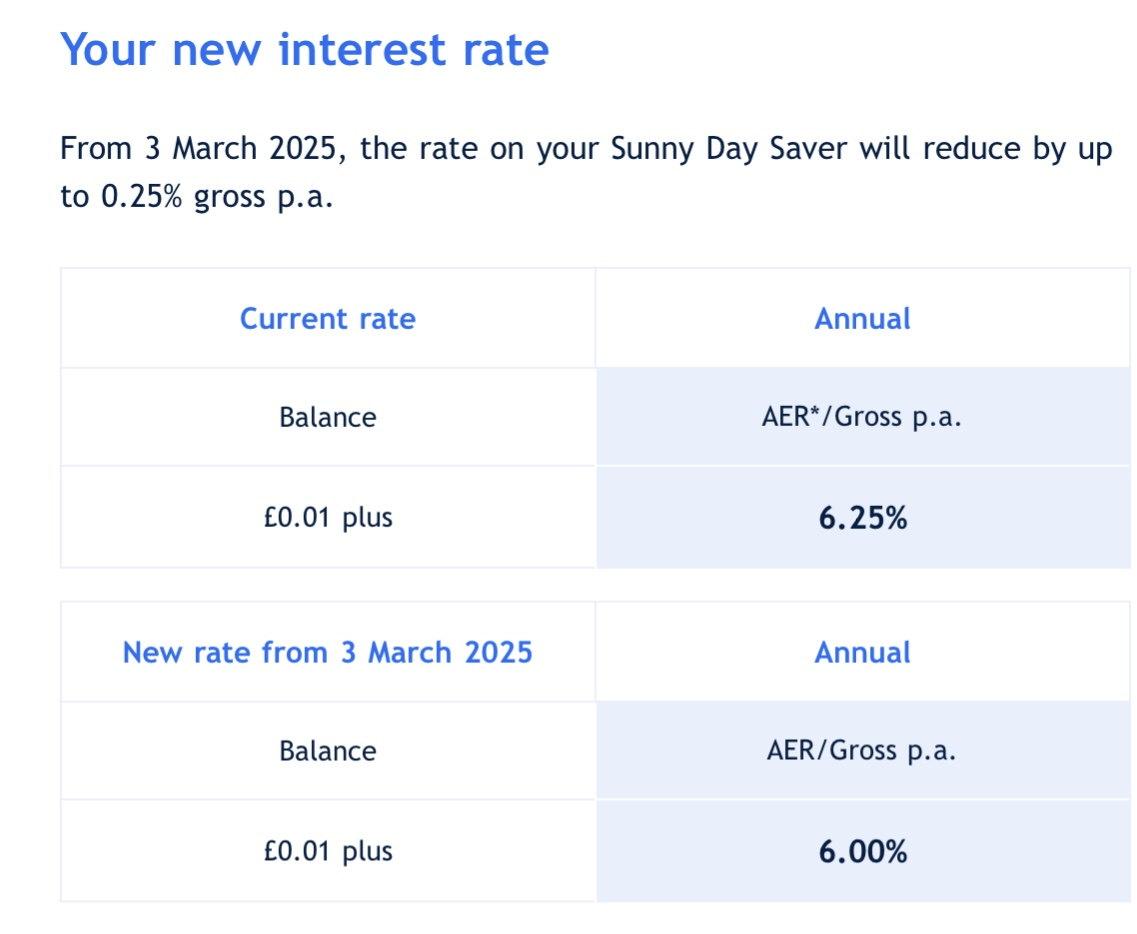The width and height of the screenshot is (1137, 934).
Task: Click '0.25% gross p.a.' text in the paragraph
Action: (217, 197)
